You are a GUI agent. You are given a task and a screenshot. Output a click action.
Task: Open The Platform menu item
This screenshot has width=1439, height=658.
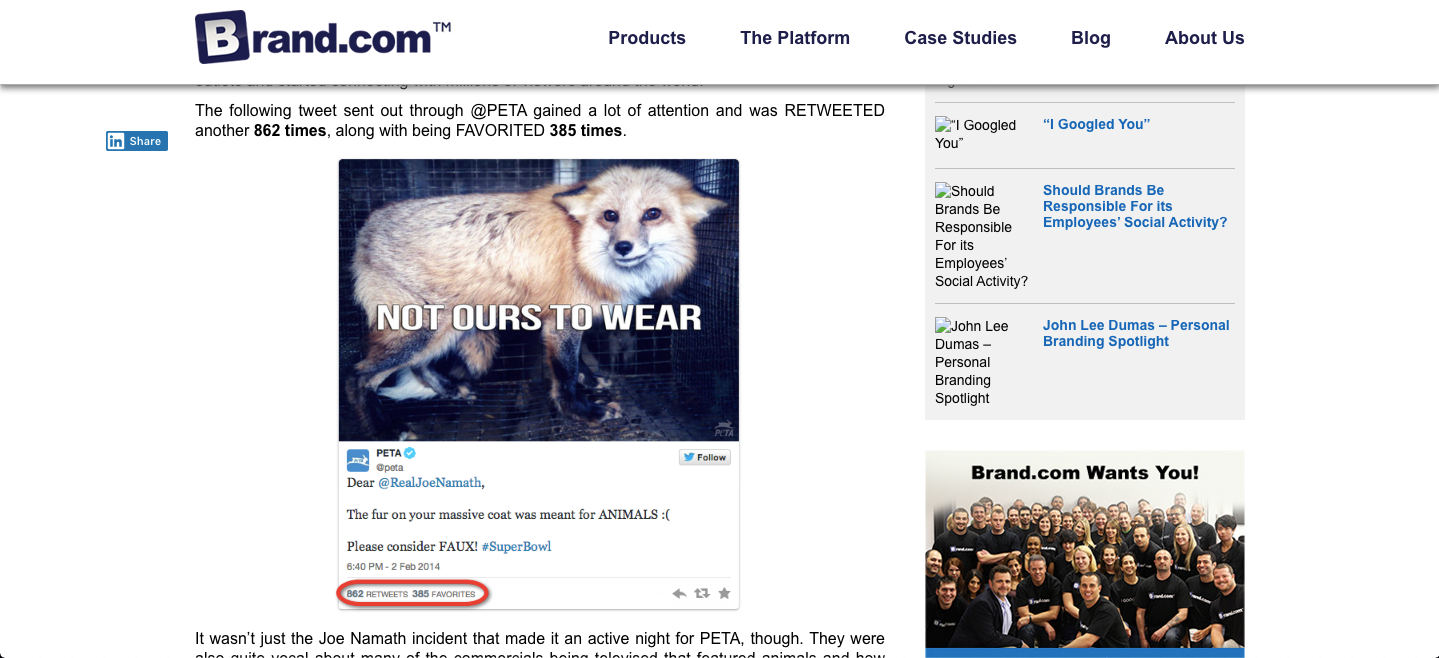(795, 38)
